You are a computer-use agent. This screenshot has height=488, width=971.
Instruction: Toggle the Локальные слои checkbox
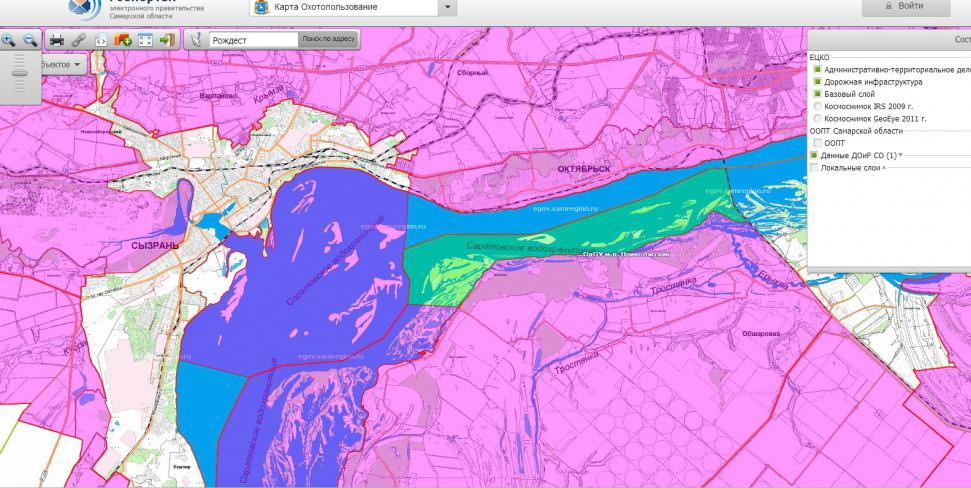click(814, 168)
